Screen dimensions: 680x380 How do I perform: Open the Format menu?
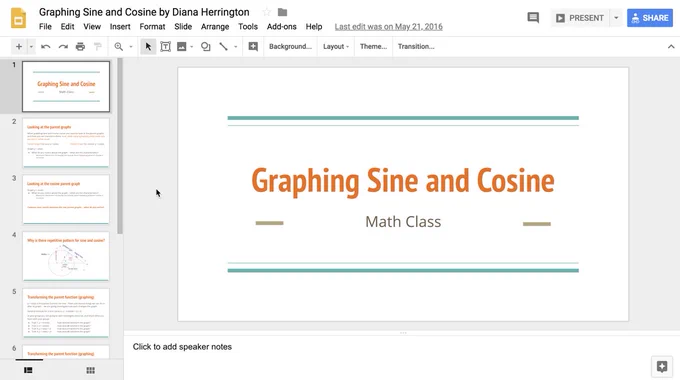(152, 26)
